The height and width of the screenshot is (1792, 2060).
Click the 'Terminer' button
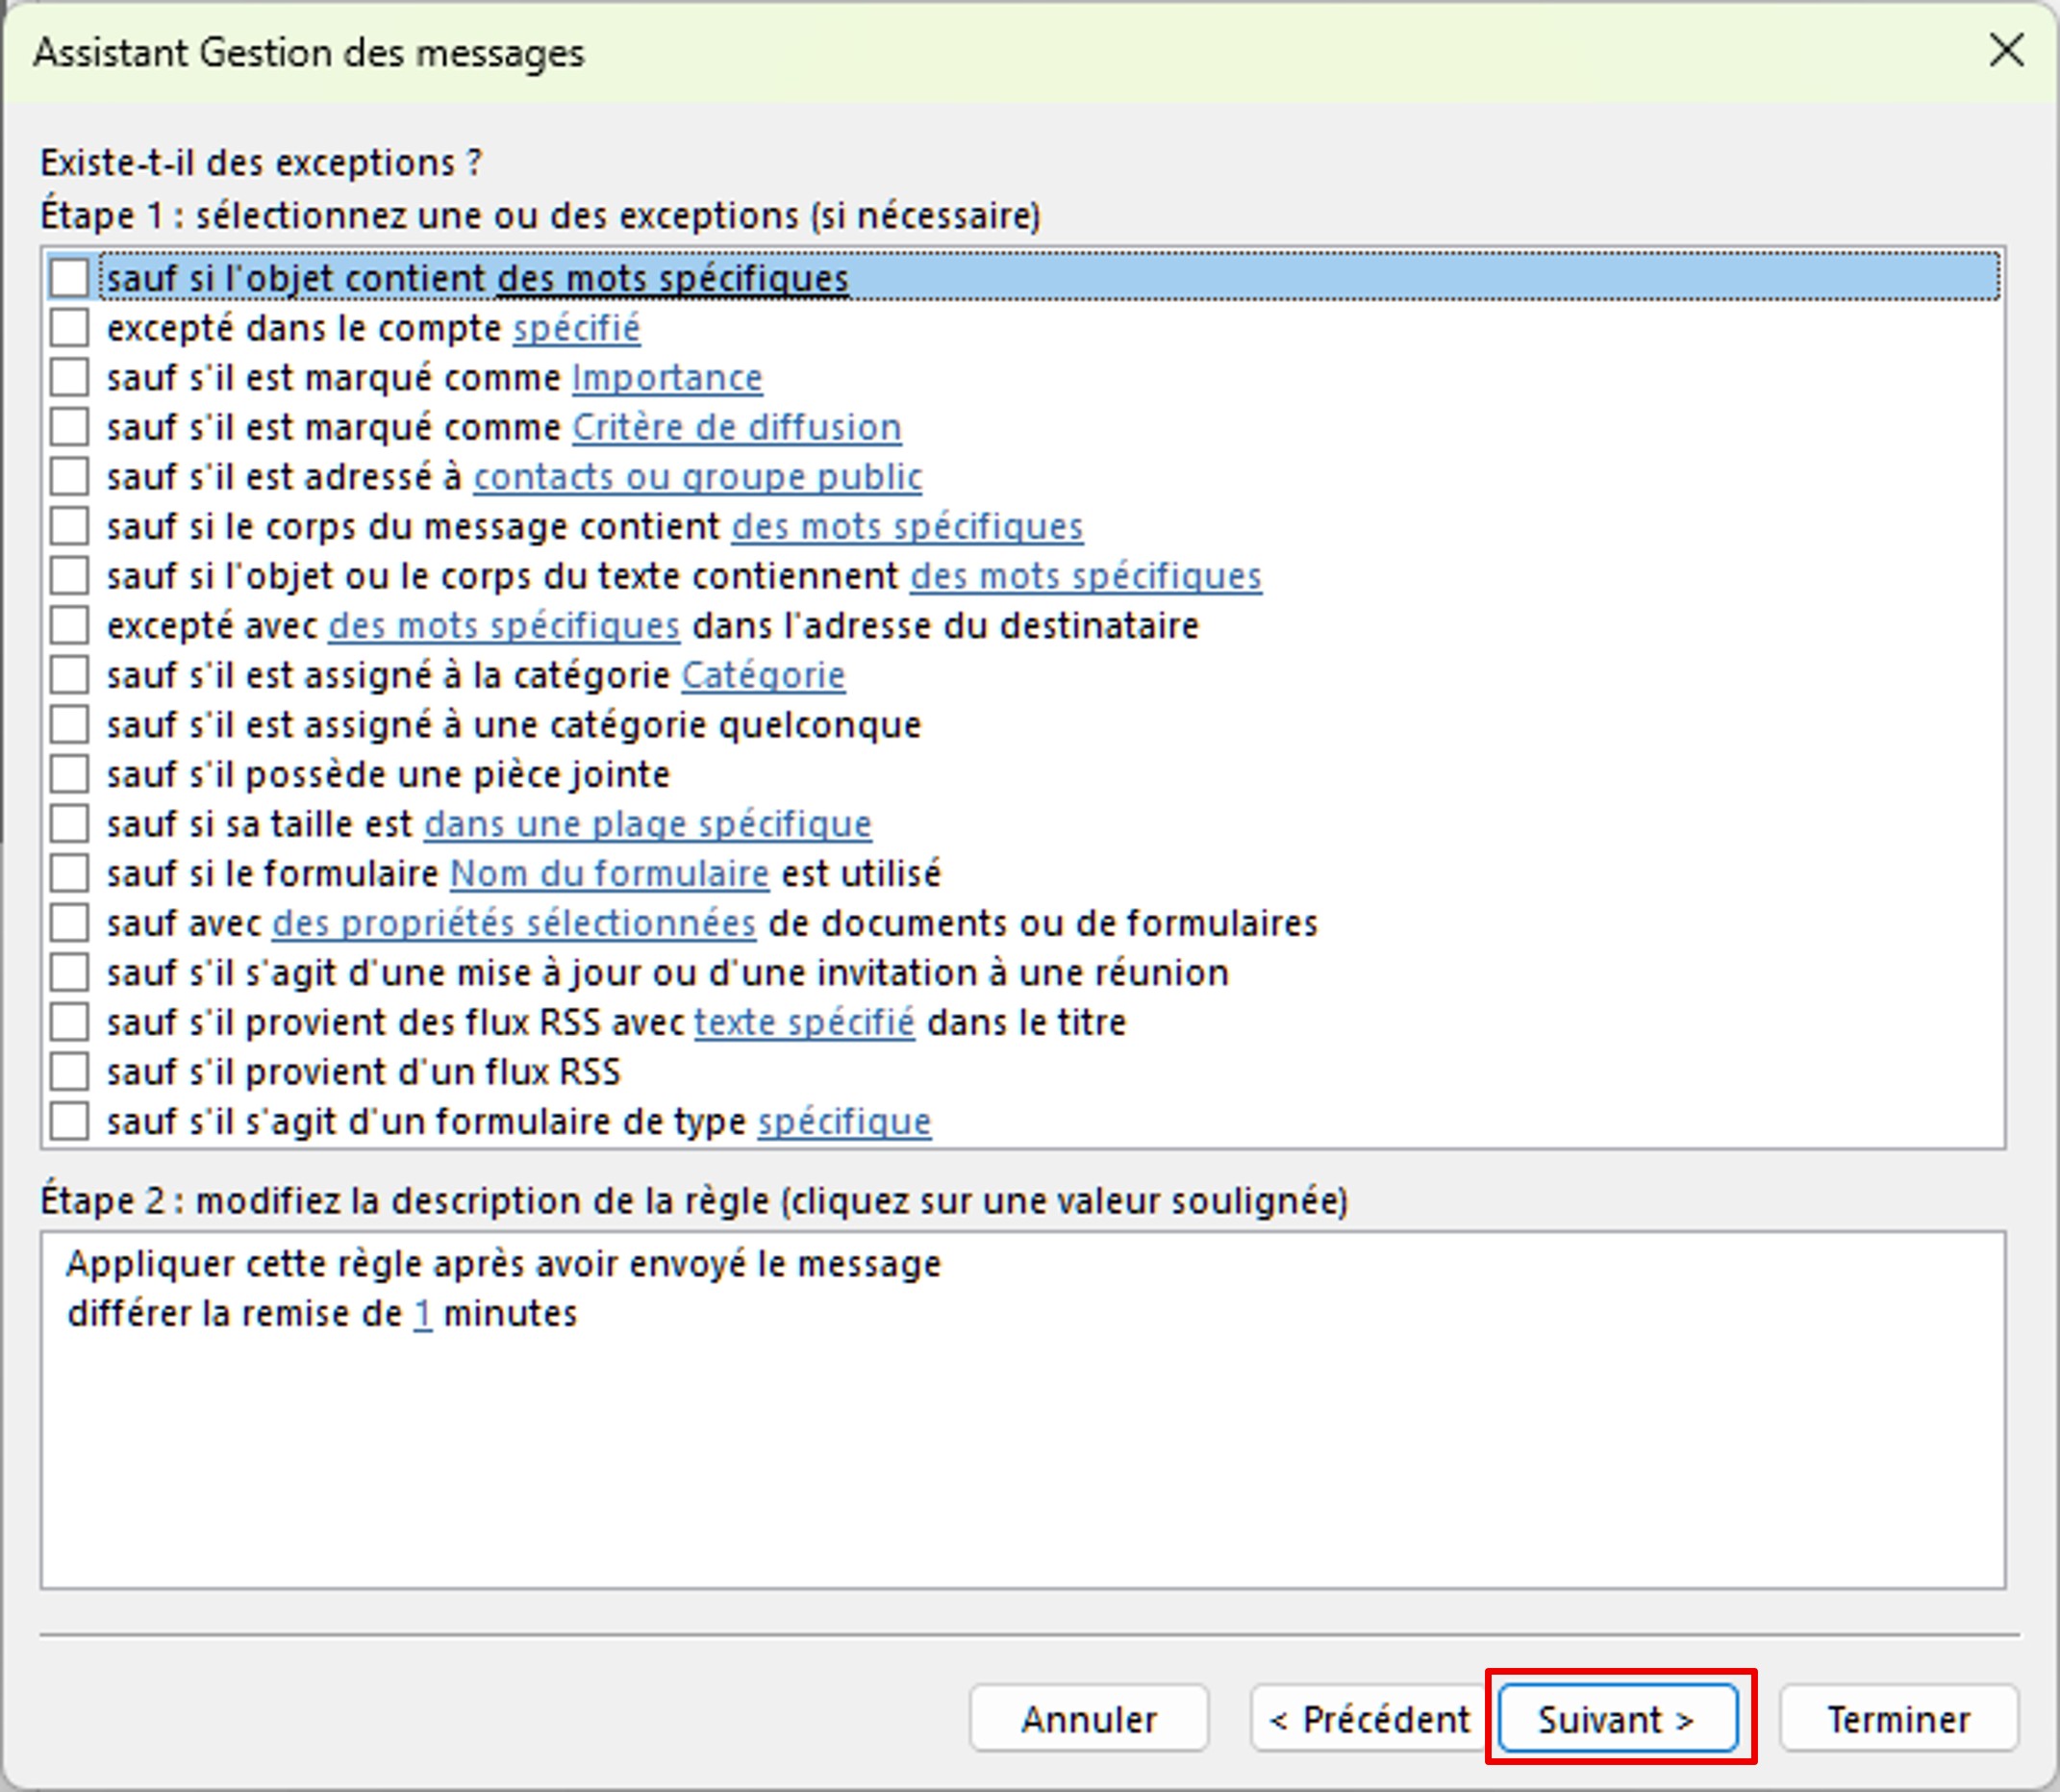click(1898, 1719)
